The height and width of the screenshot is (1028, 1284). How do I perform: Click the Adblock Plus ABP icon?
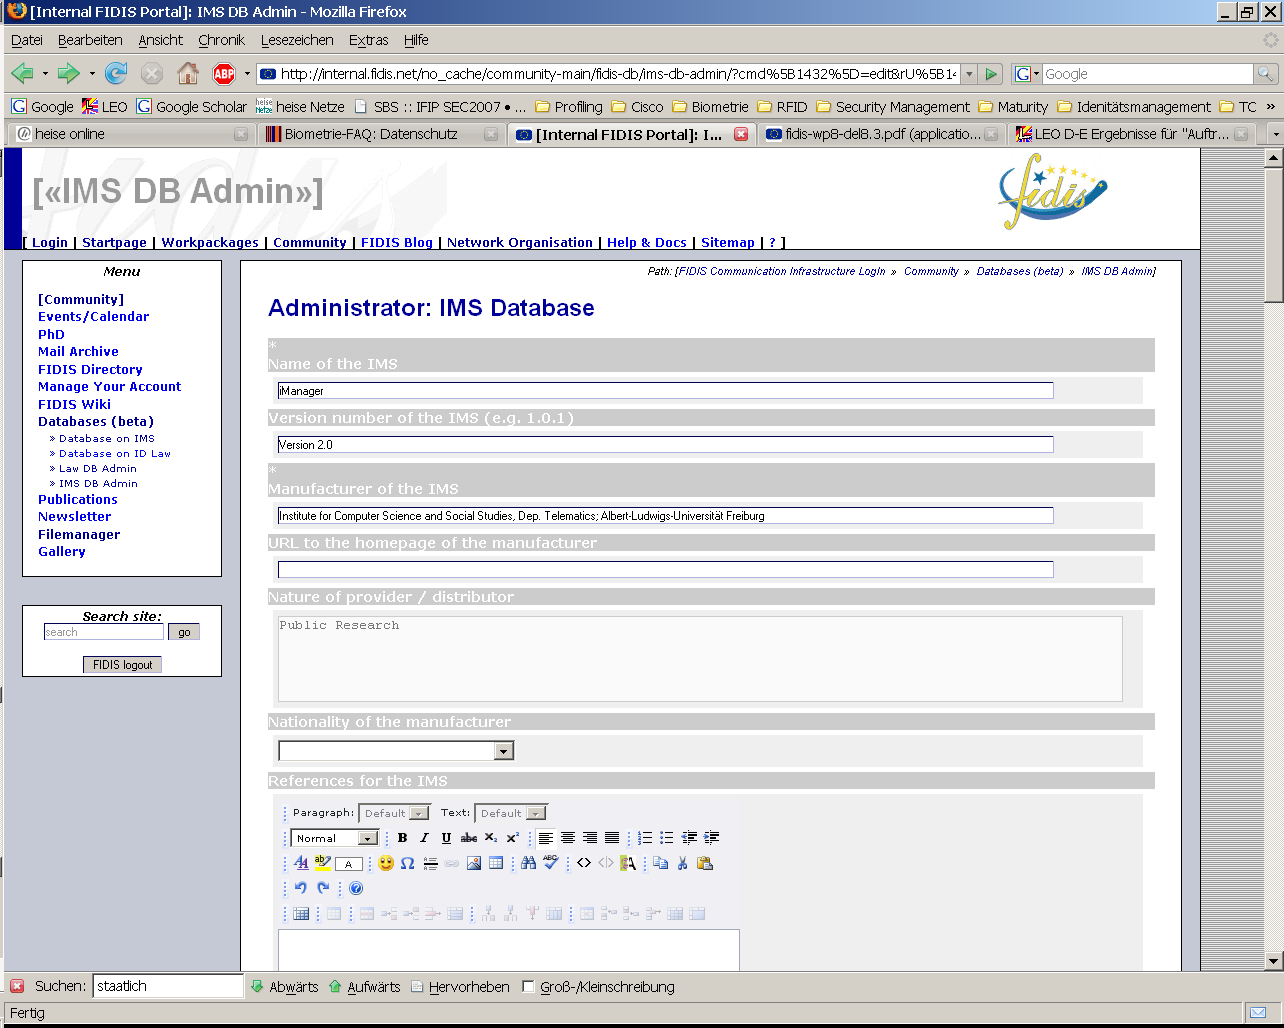point(224,74)
